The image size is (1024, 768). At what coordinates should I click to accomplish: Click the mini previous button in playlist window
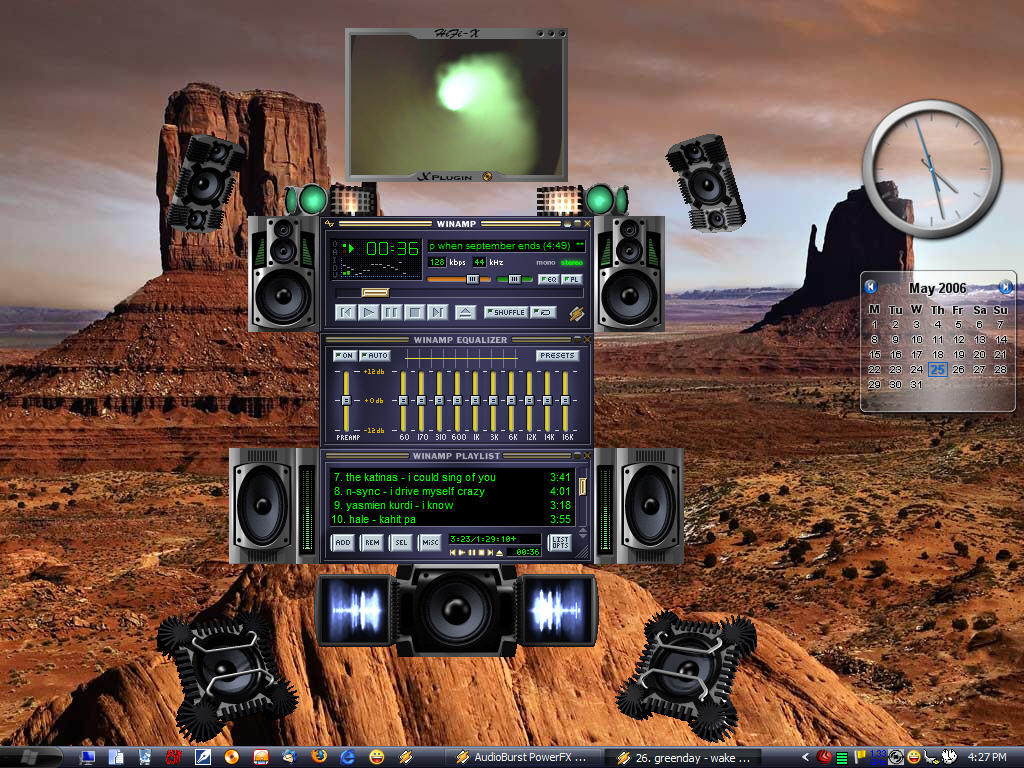pyautogui.click(x=453, y=552)
